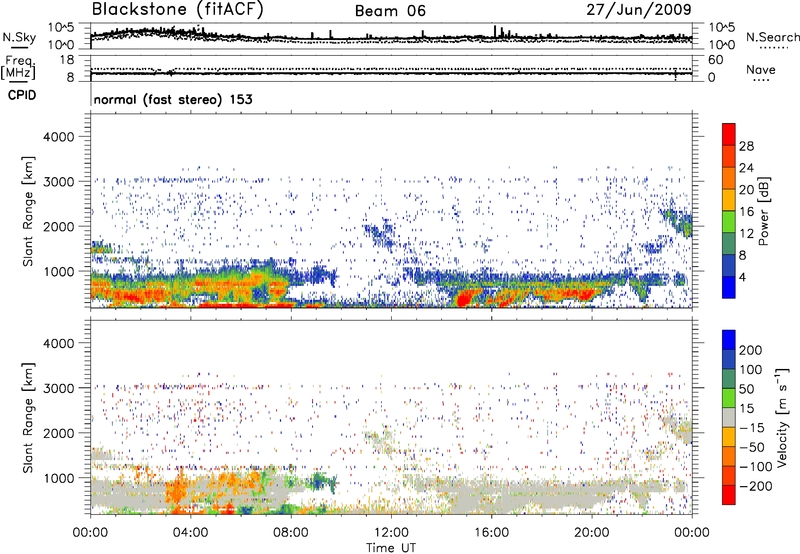Click the CPID label

click(22, 95)
